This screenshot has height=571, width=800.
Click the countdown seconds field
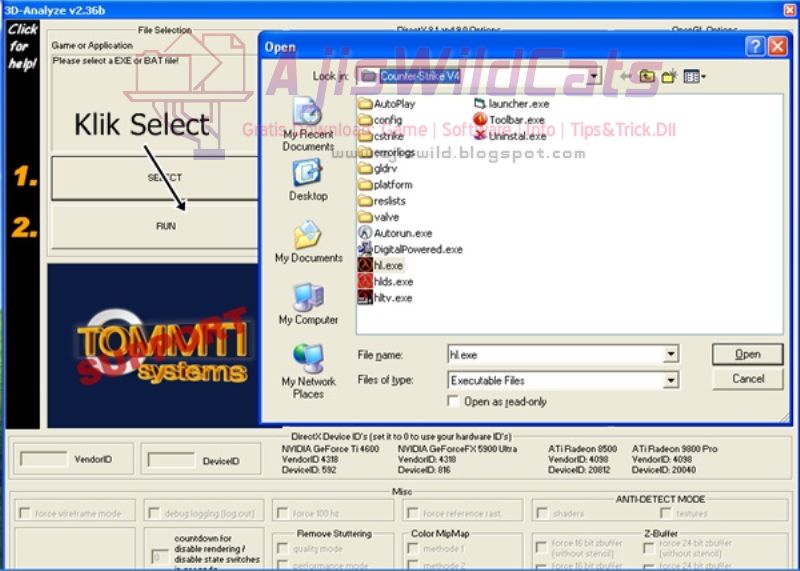[160, 556]
